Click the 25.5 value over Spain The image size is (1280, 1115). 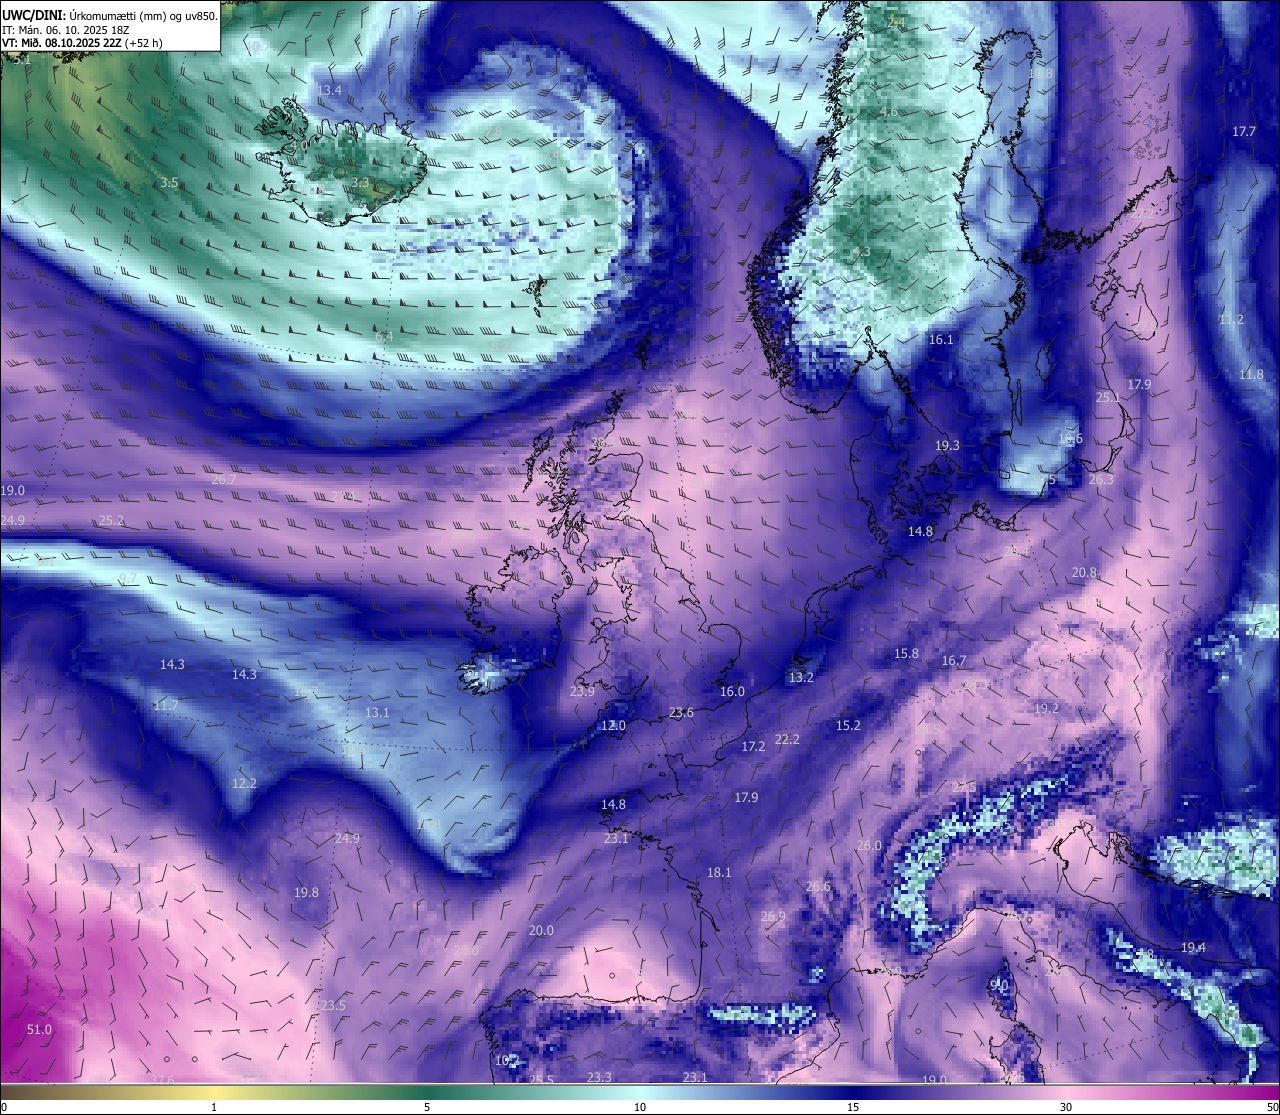[x=541, y=1080]
